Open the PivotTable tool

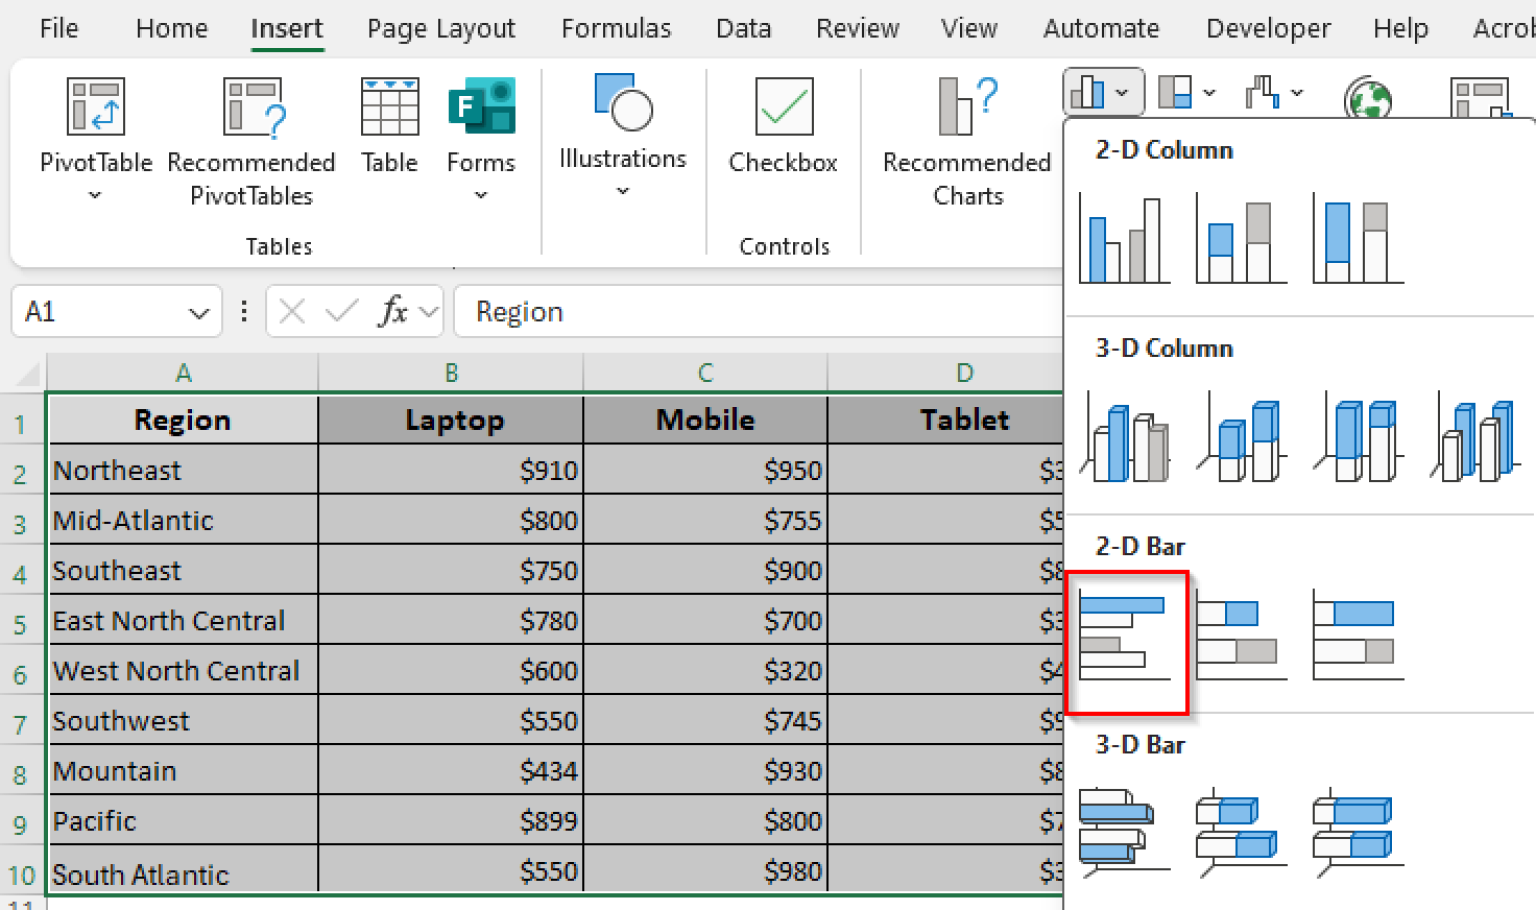(95, 130)
